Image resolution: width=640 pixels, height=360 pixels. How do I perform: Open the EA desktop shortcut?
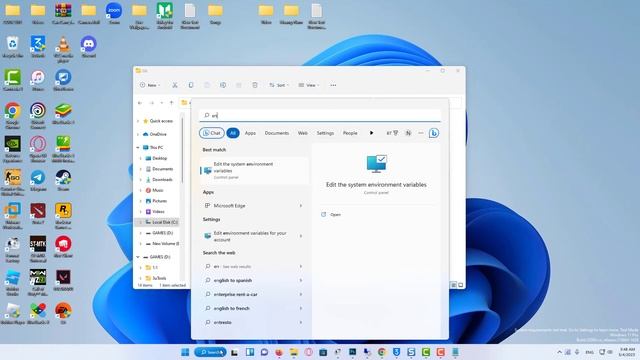pos(63,314)
